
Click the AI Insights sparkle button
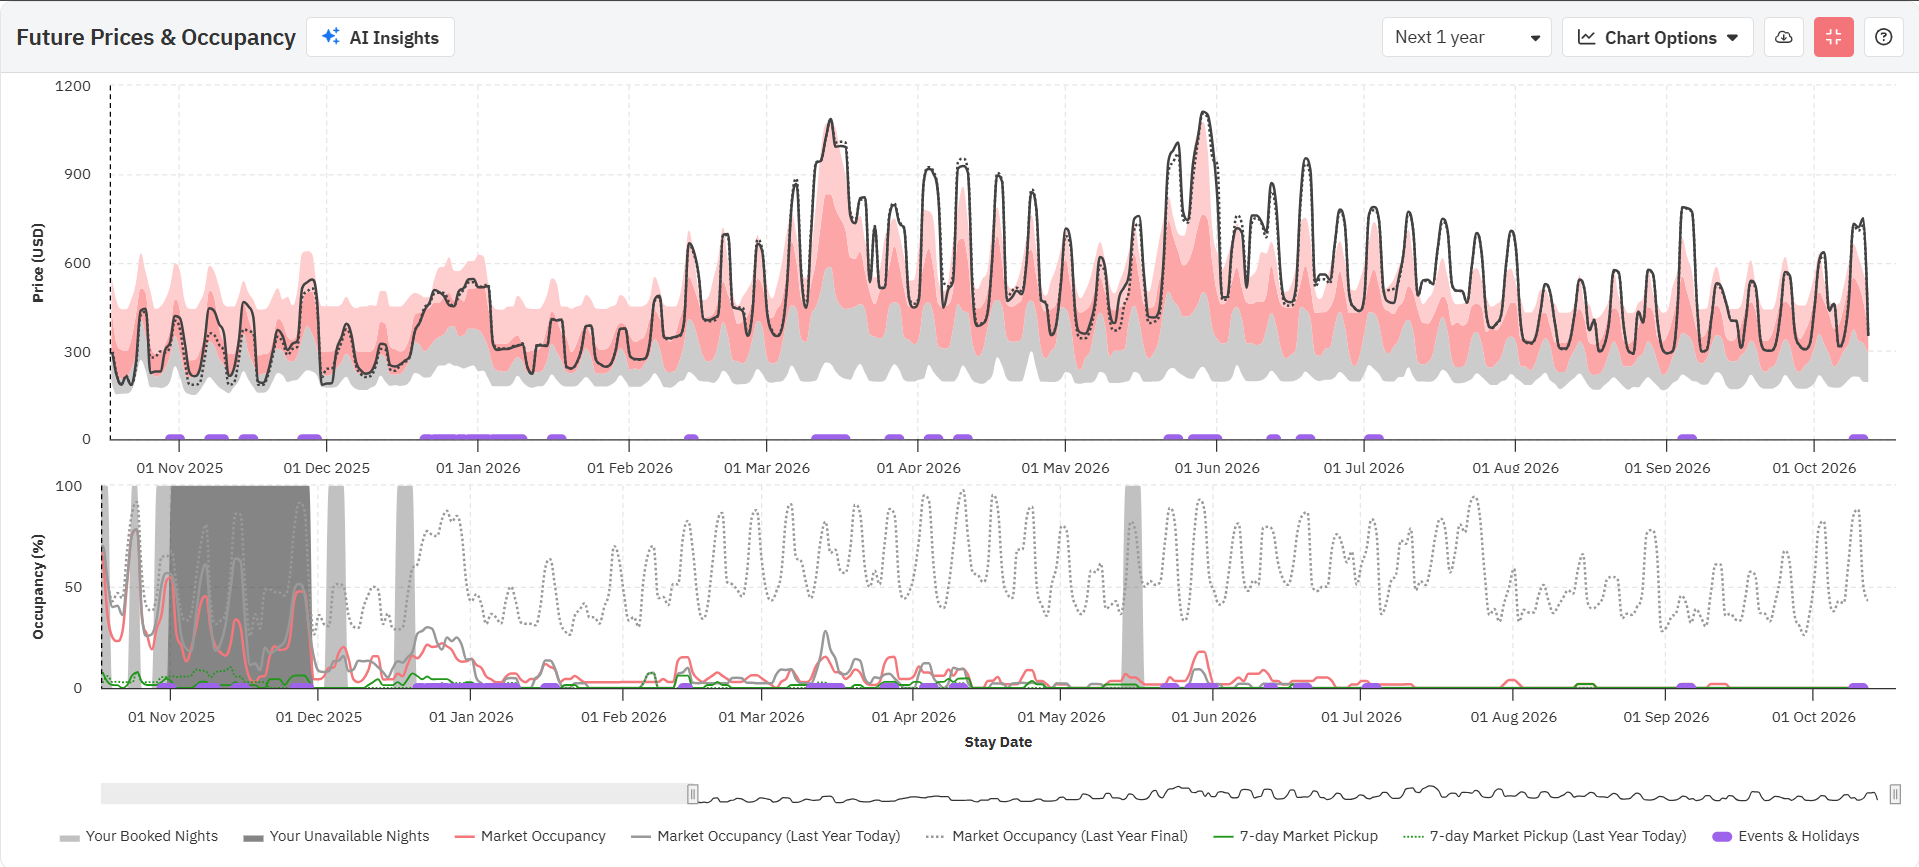pyautogui.click(x=380, y=38)
